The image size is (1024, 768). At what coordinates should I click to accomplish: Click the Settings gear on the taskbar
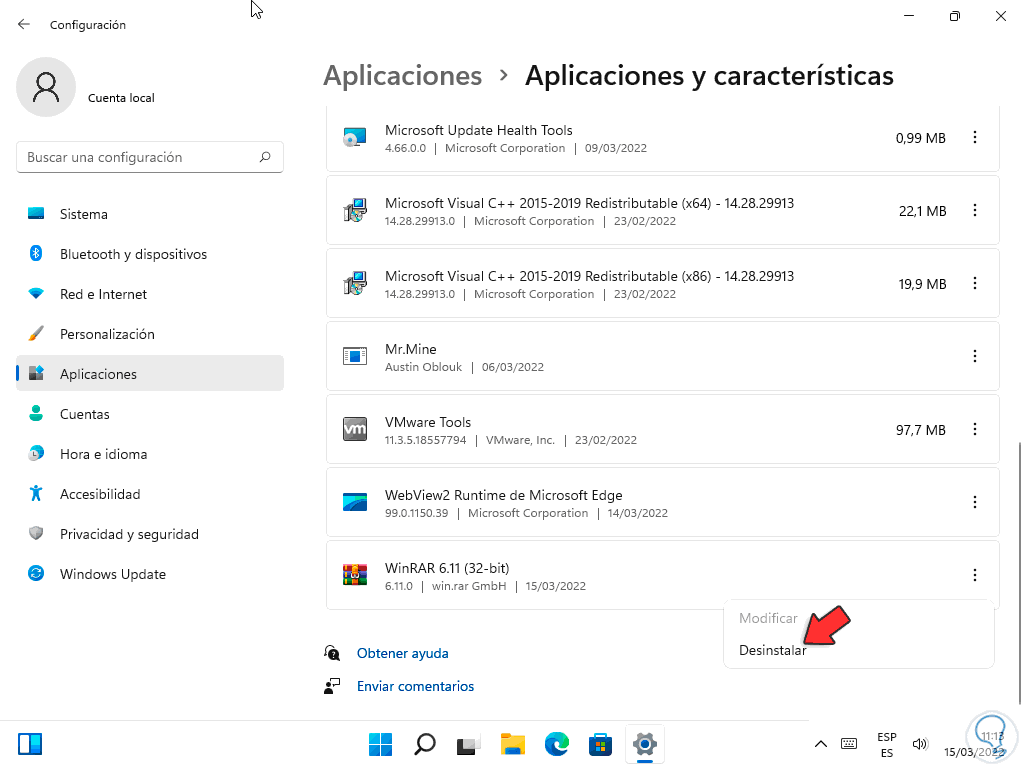tap(645, 744)
